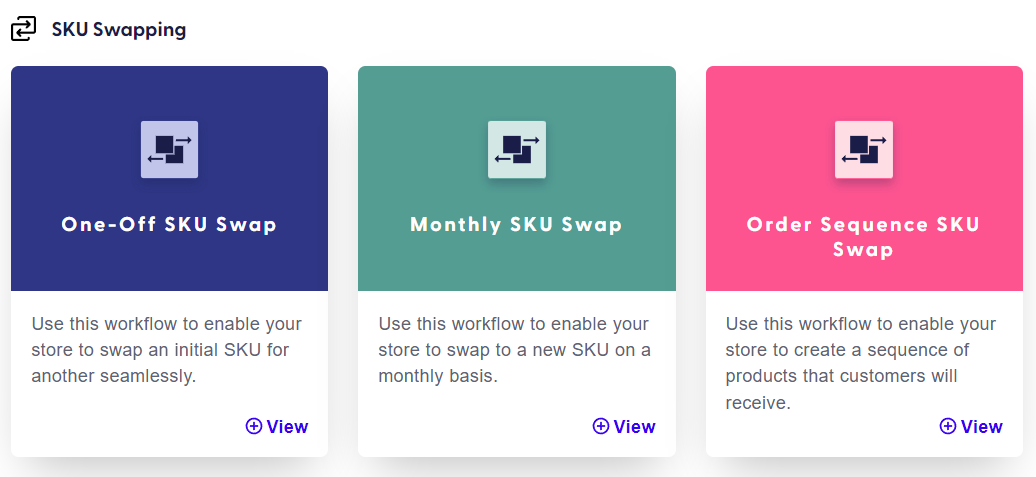Click plus icon beside Order Sequence View

[x=947, y=426]
